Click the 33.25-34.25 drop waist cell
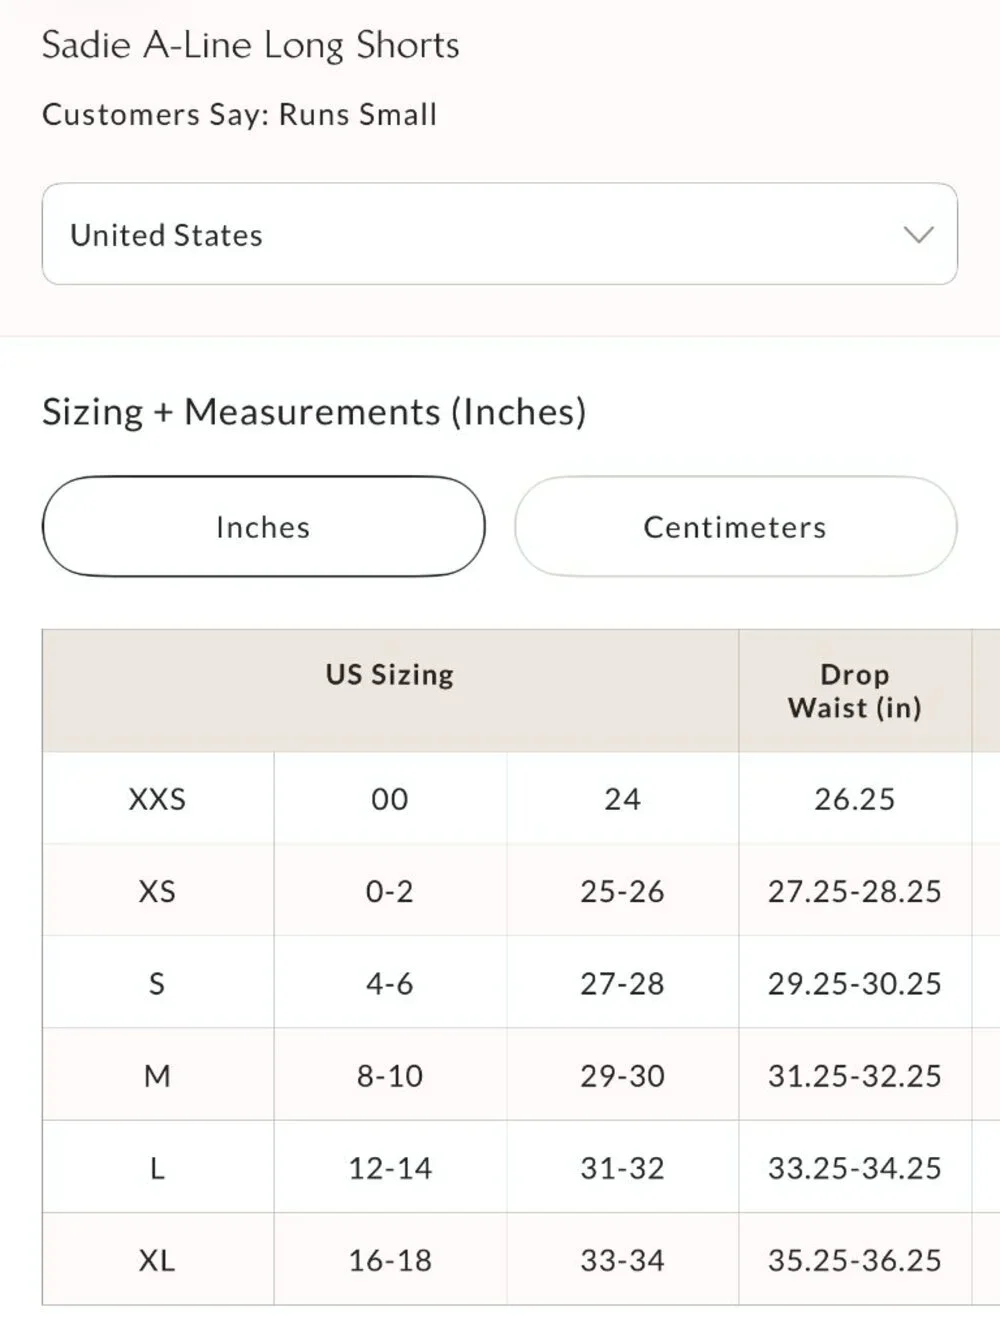Image resolution: width=1000 pixels, height=1333 pixels. click(855, 1167)
